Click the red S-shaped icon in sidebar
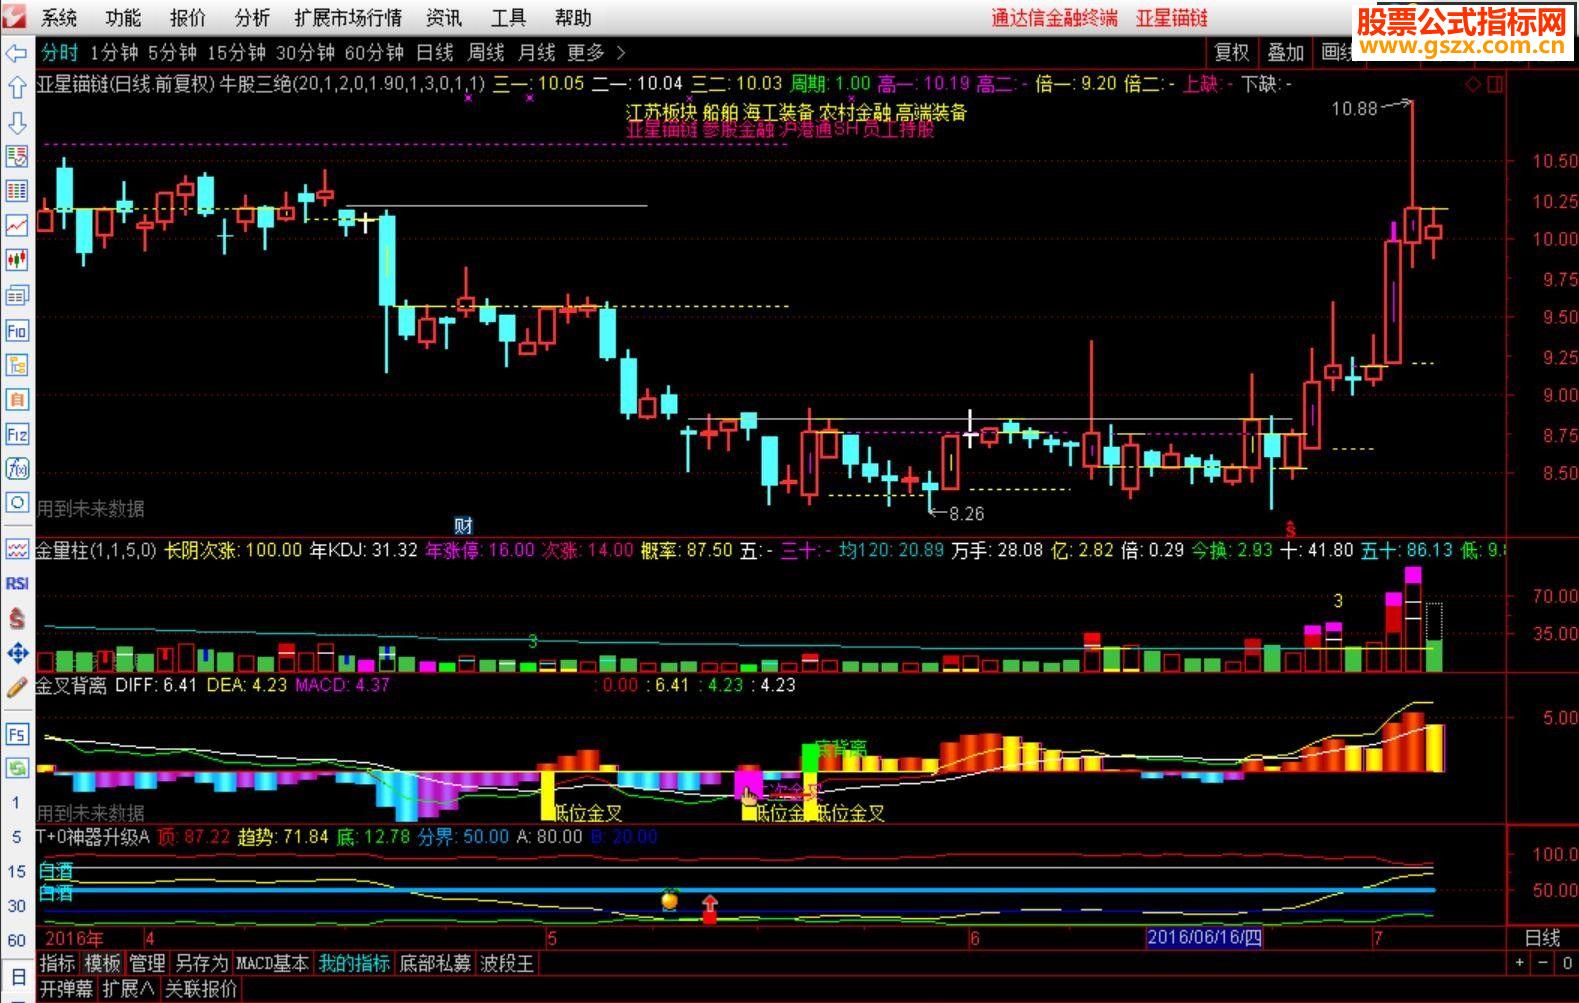Viewport: 1579px width, 1003px height. click(x=17, y=618)
